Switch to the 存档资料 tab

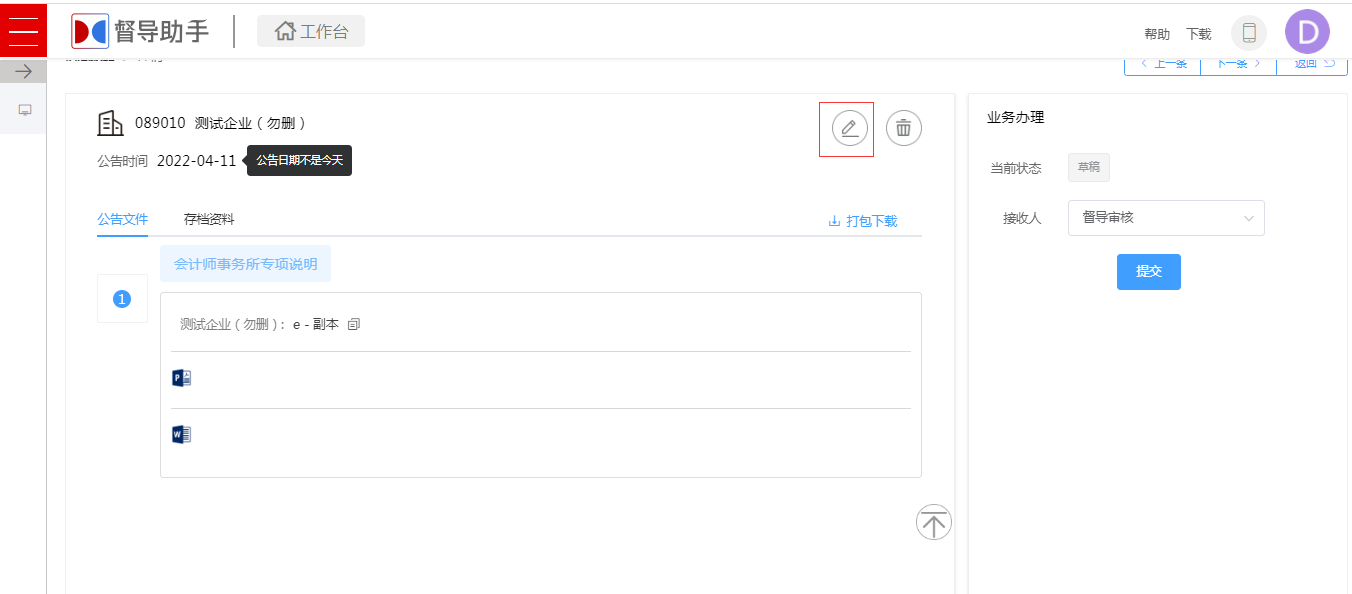coord(209,219)
